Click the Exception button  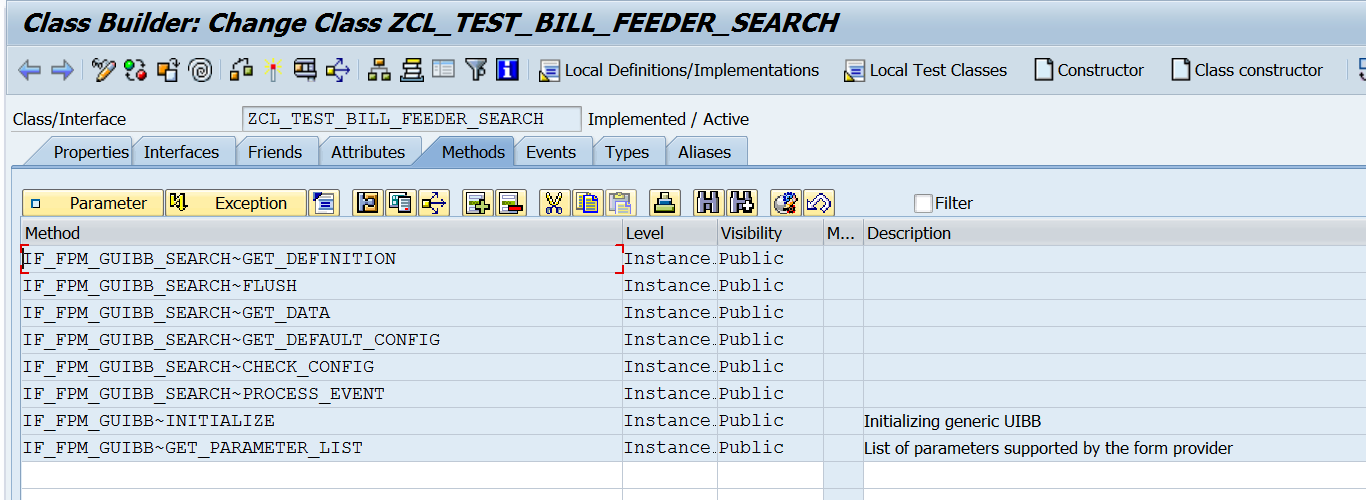pos(236,203)
